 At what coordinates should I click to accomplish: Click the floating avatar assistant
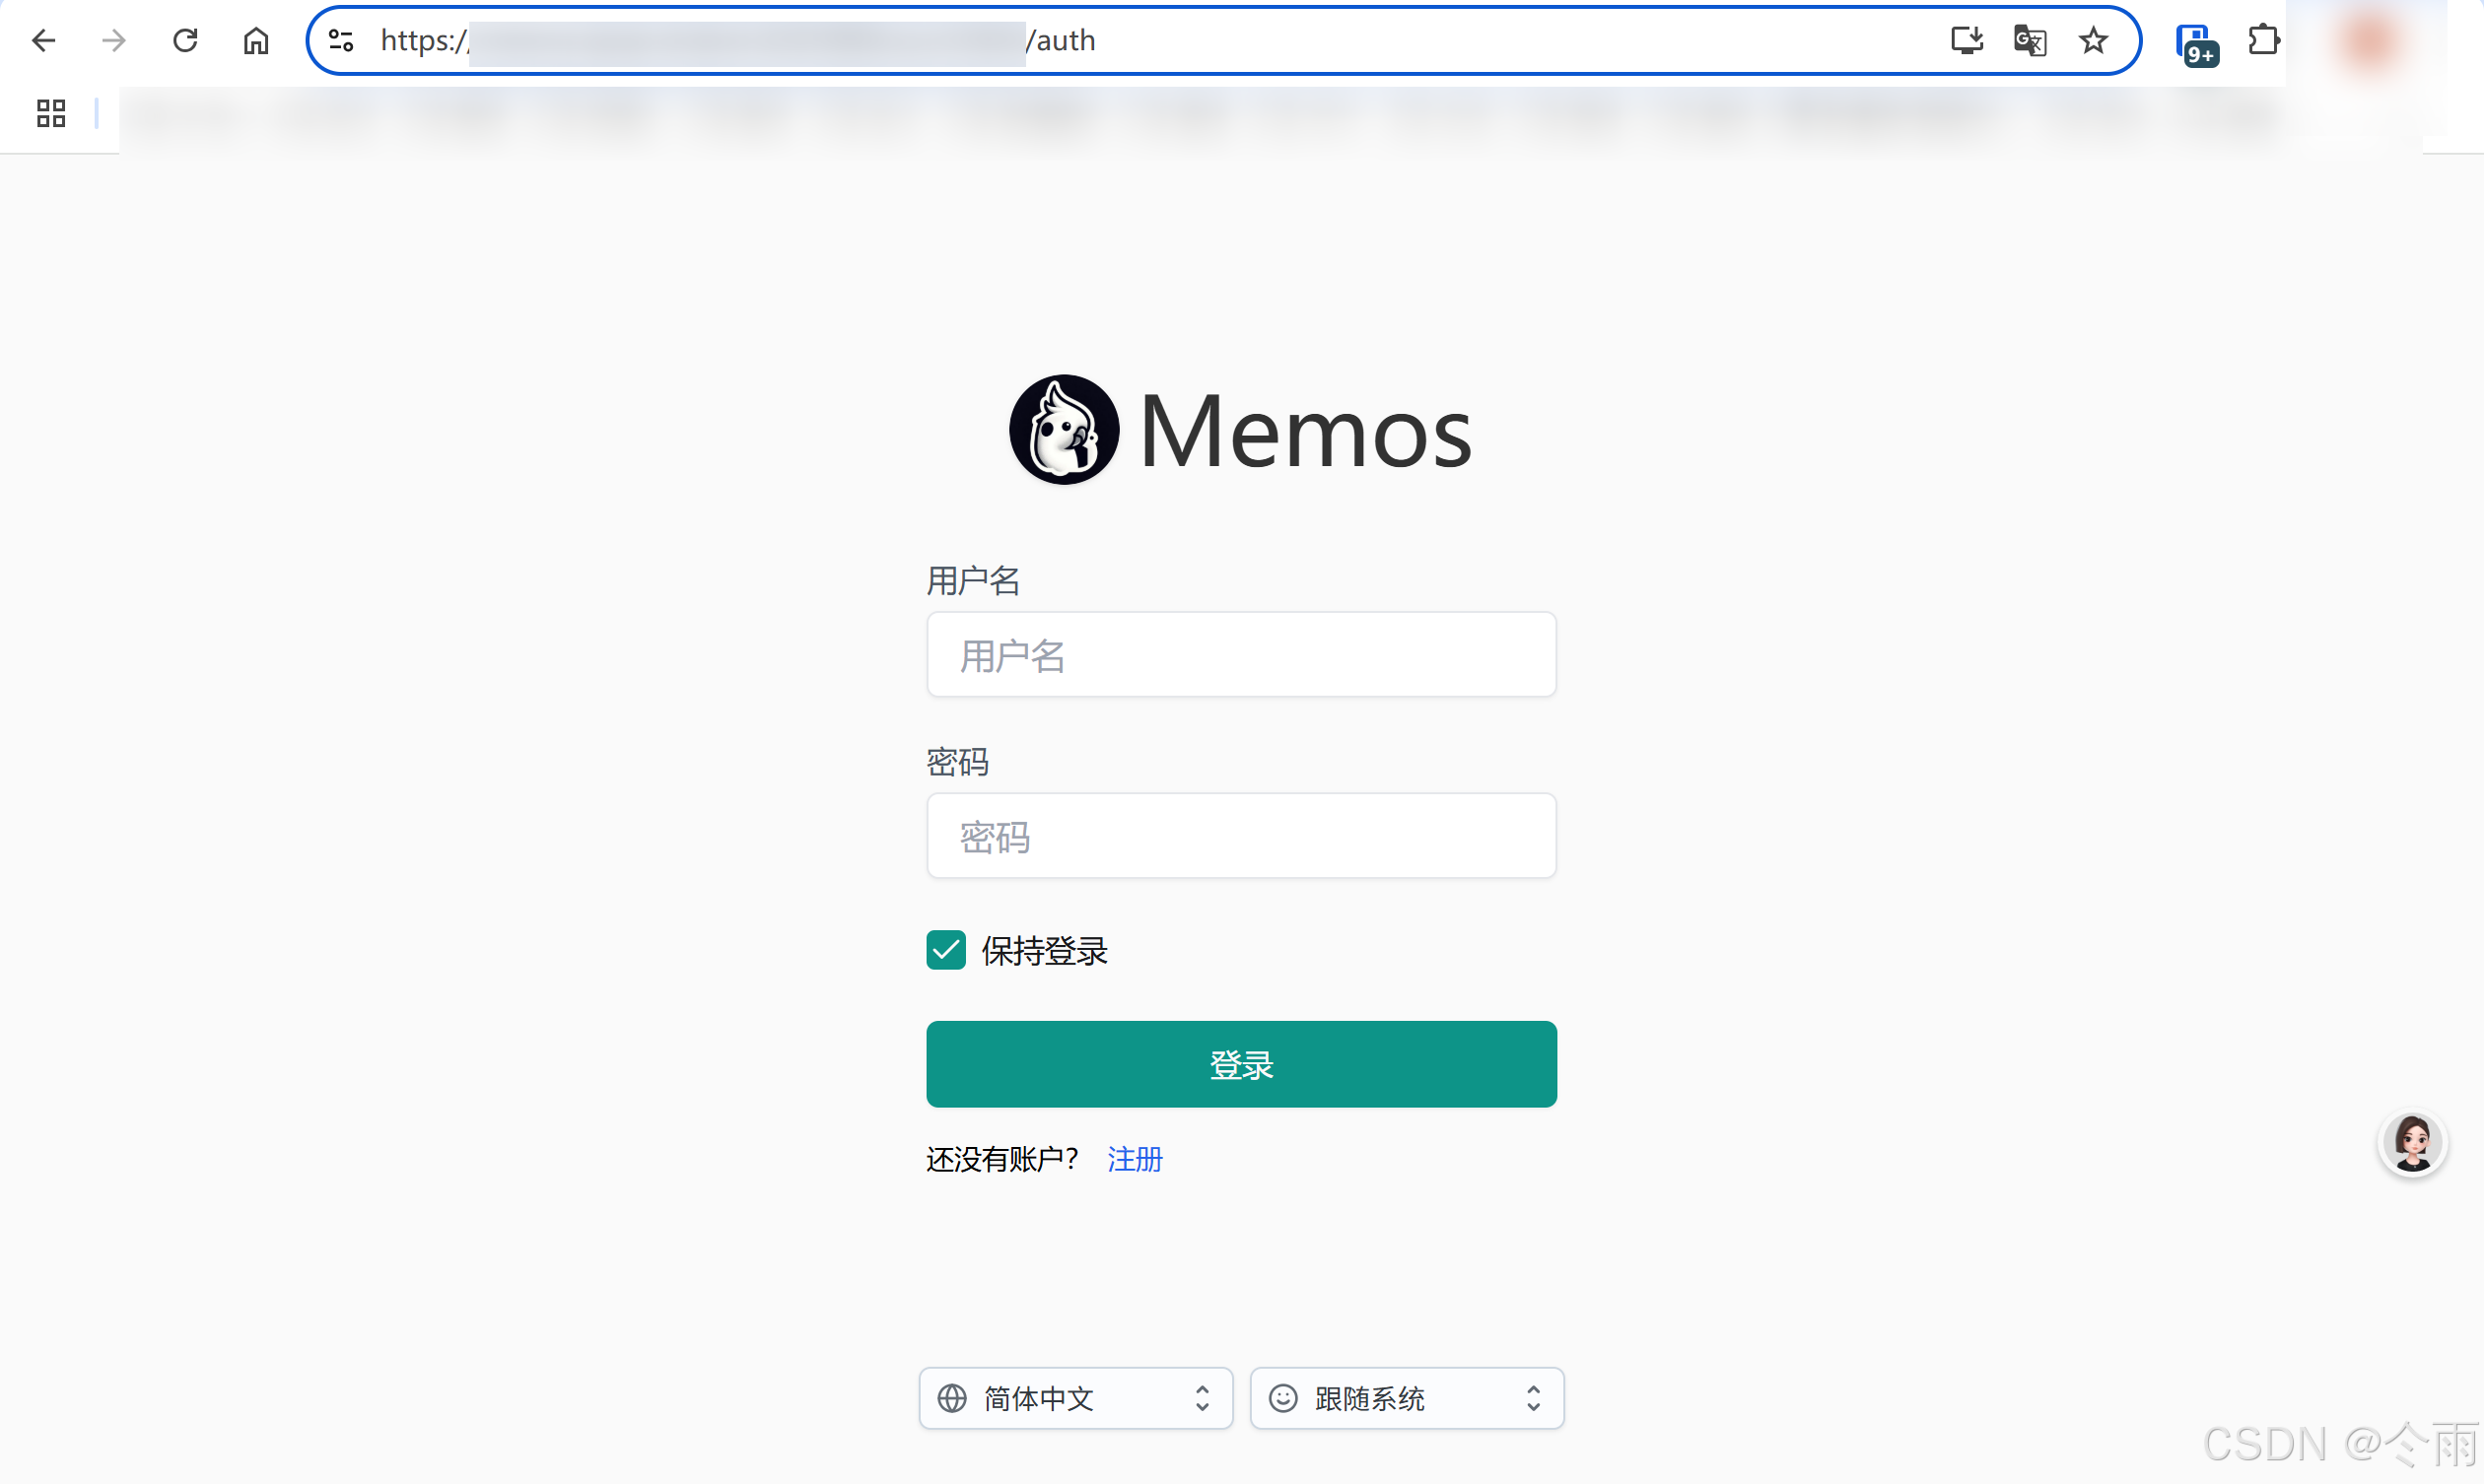pyautogui.click(x=2412, y=1143)
